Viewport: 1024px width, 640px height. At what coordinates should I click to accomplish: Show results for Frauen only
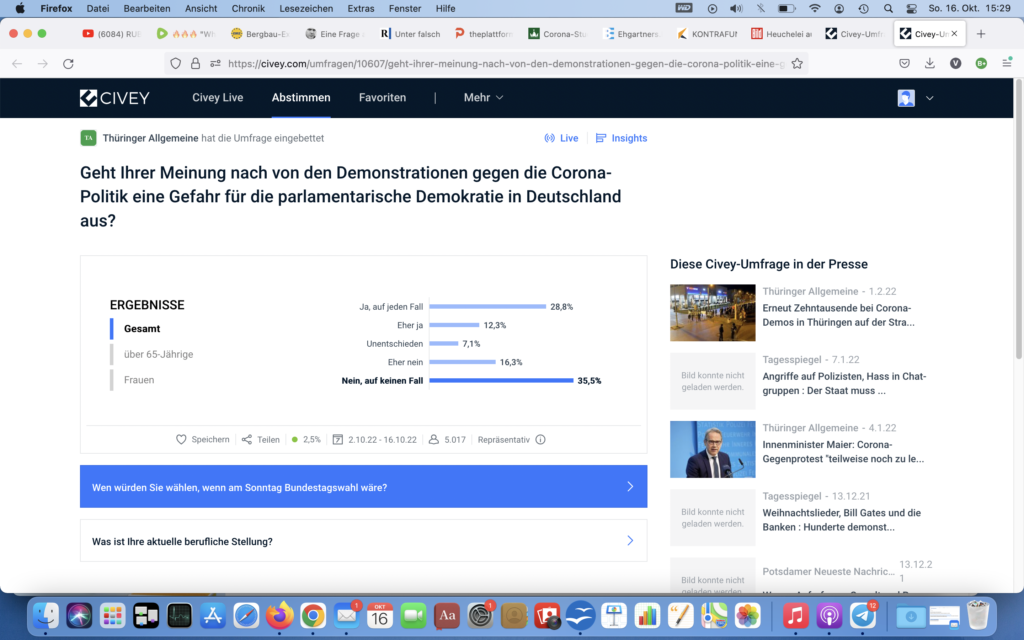139,380
